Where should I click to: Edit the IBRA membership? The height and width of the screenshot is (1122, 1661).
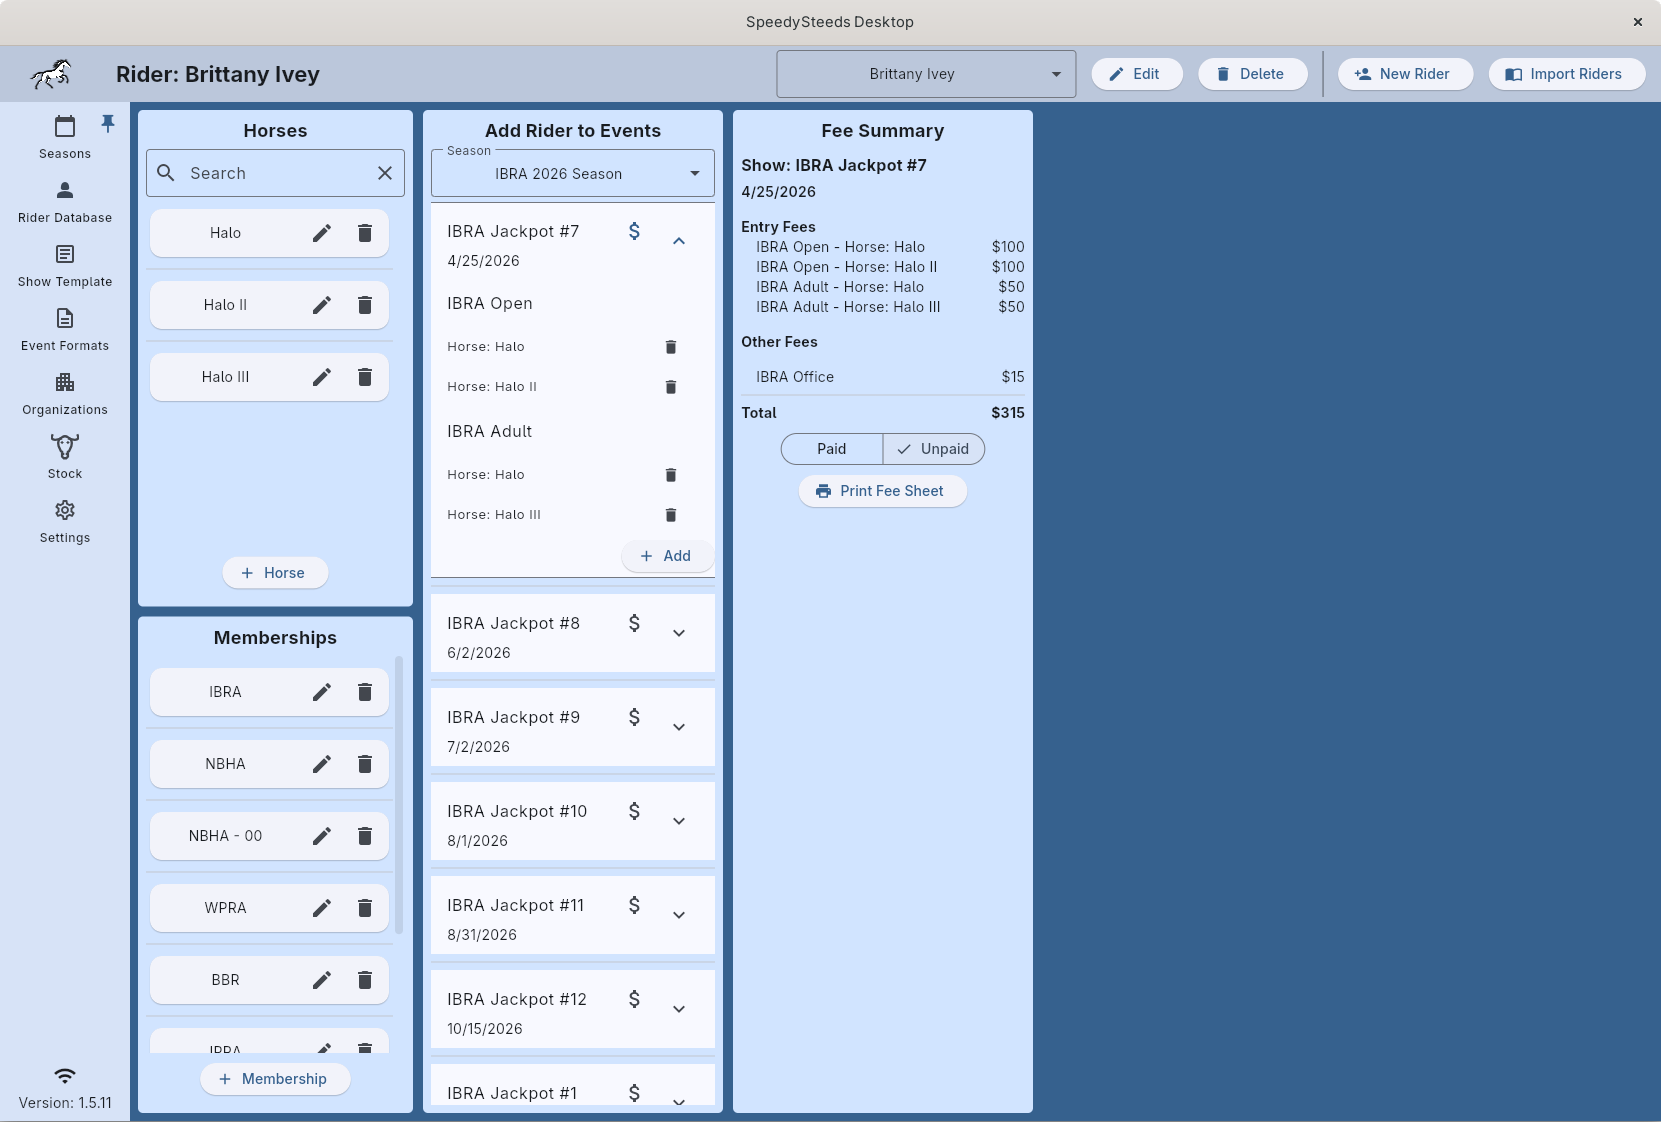(321, 692)
